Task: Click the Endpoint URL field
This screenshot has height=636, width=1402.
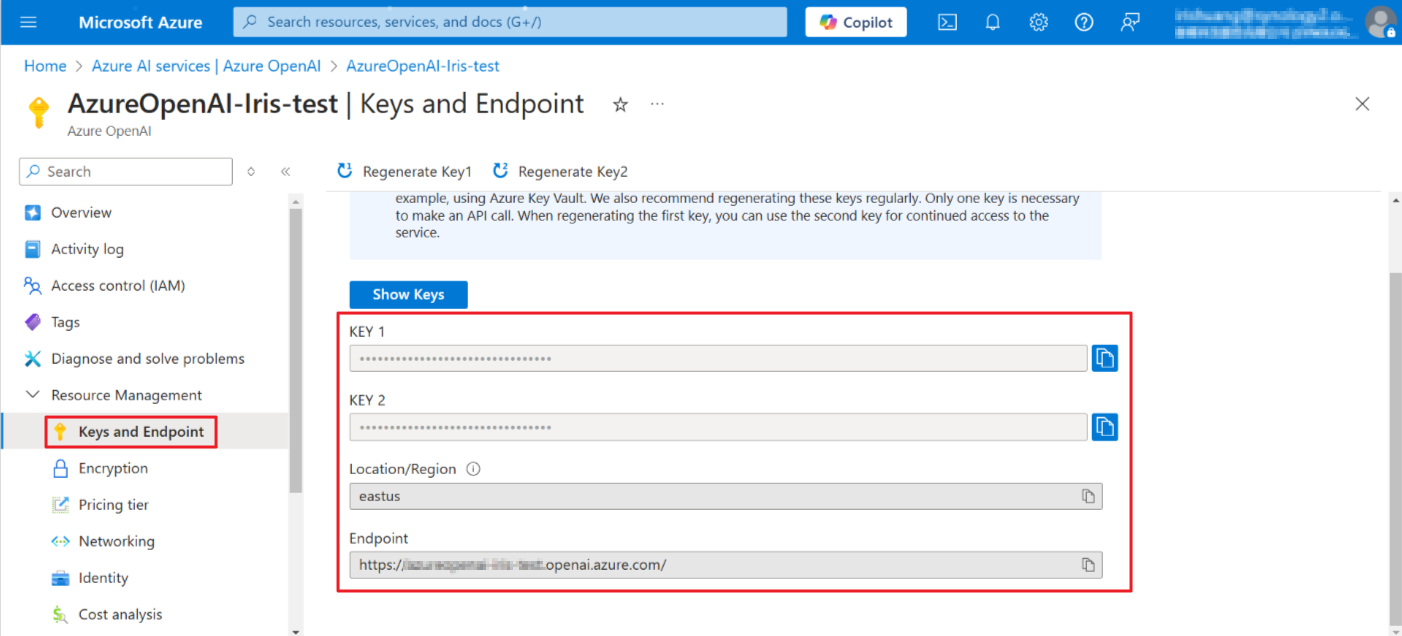Action: click(x=725, y=565)
